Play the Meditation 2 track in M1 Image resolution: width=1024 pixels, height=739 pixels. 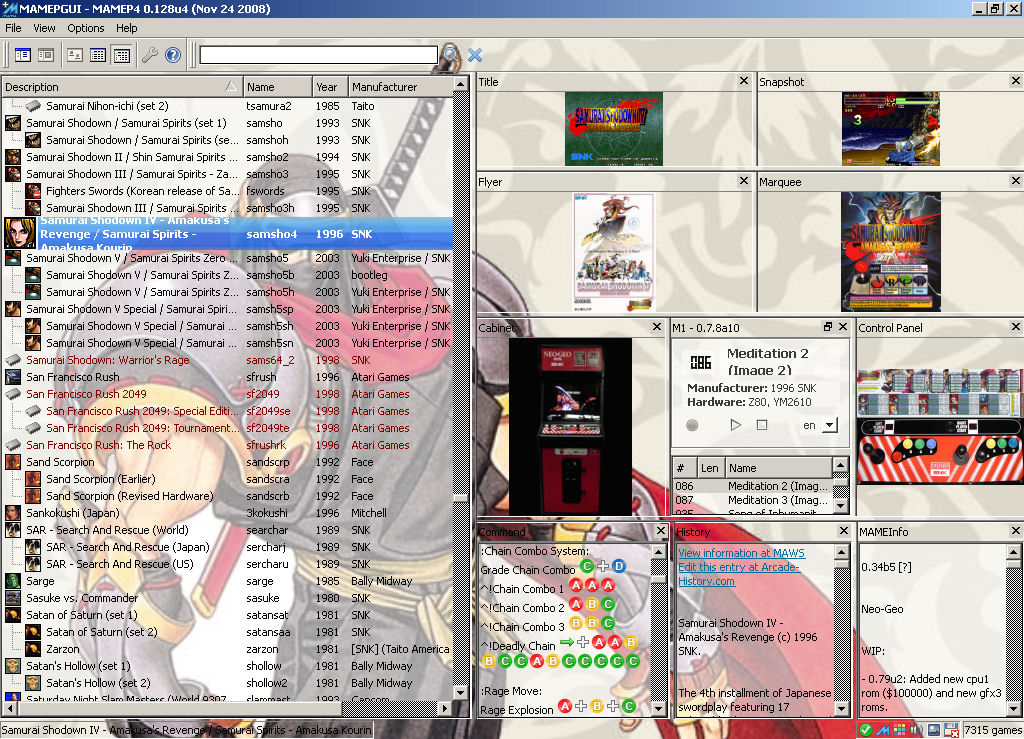pyautogui.click(x=735, y=425)
